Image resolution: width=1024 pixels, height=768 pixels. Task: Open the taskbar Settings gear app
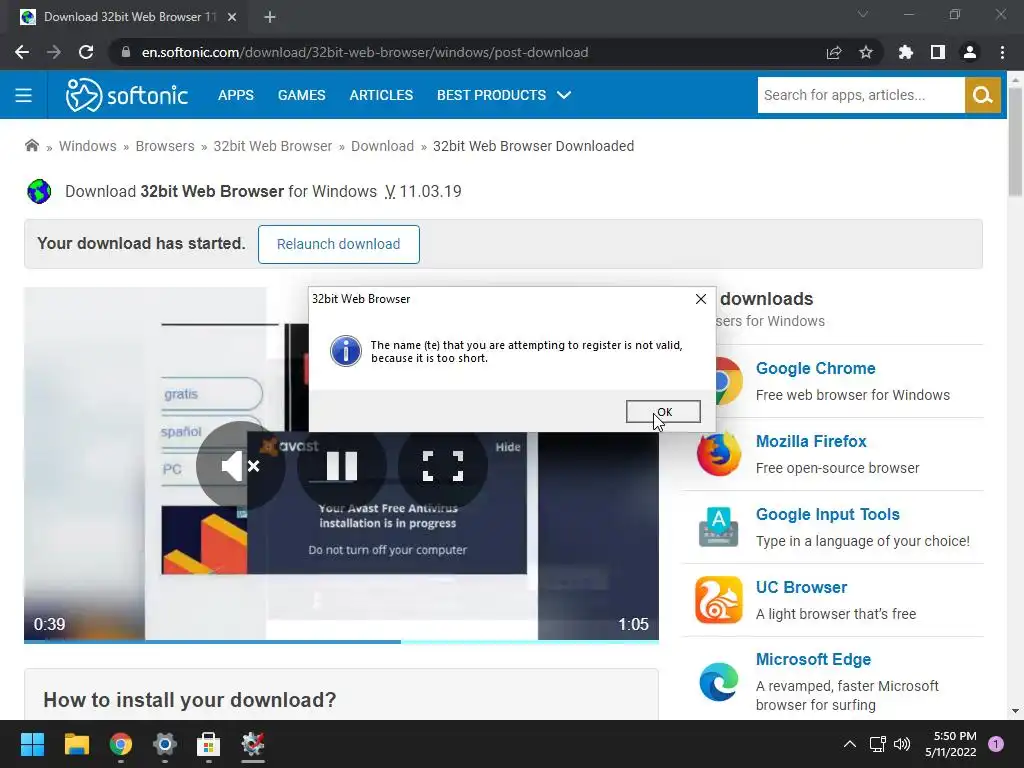pos(165,744)
